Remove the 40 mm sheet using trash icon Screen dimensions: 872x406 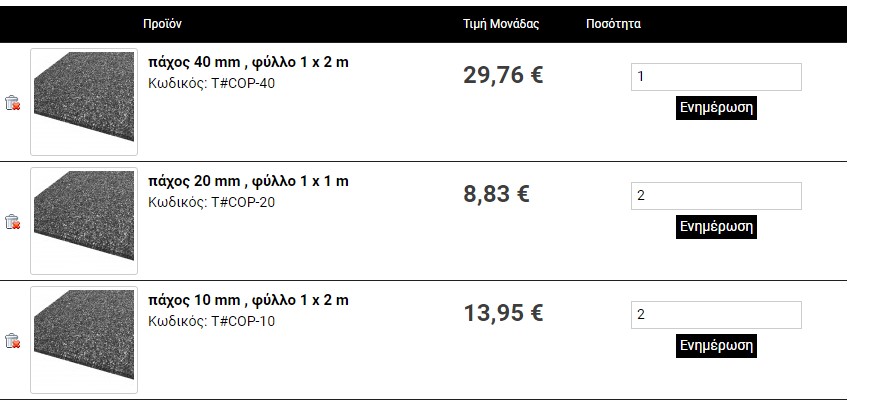12,103
